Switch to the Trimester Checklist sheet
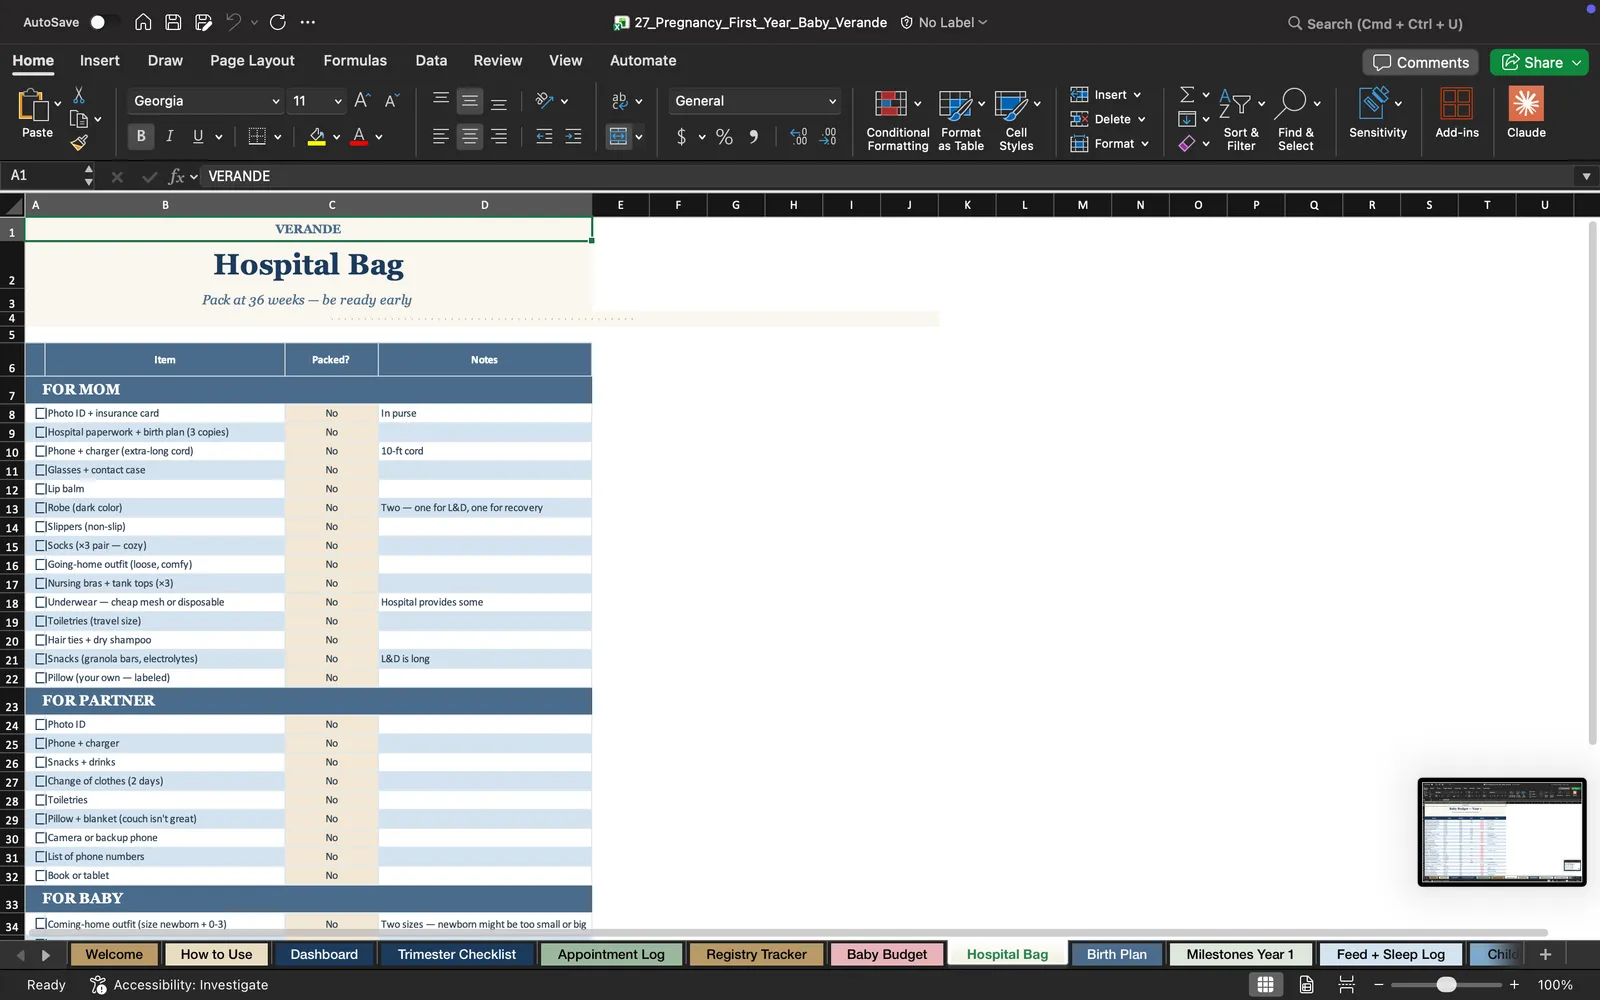The height and width of the screenshot is (1000, 1600). (x=457, y=954)
